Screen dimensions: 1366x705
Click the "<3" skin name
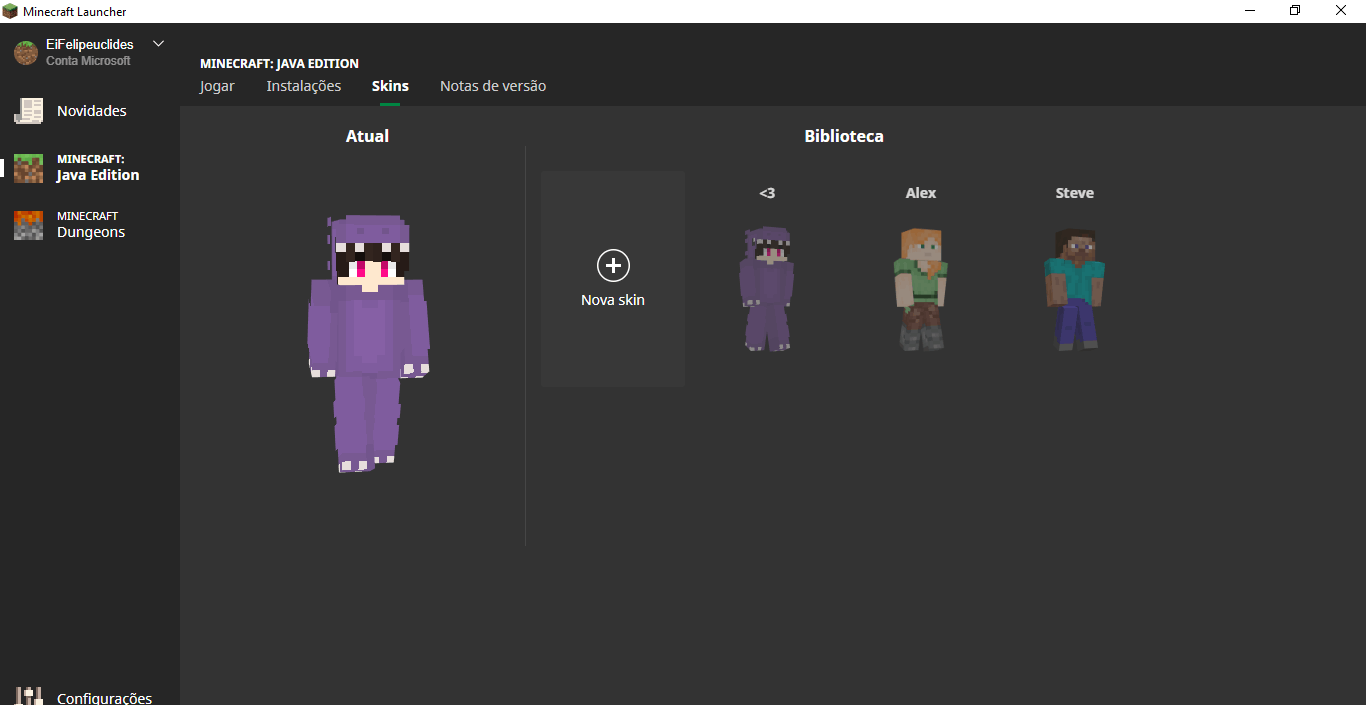click(x=767, y=193)
